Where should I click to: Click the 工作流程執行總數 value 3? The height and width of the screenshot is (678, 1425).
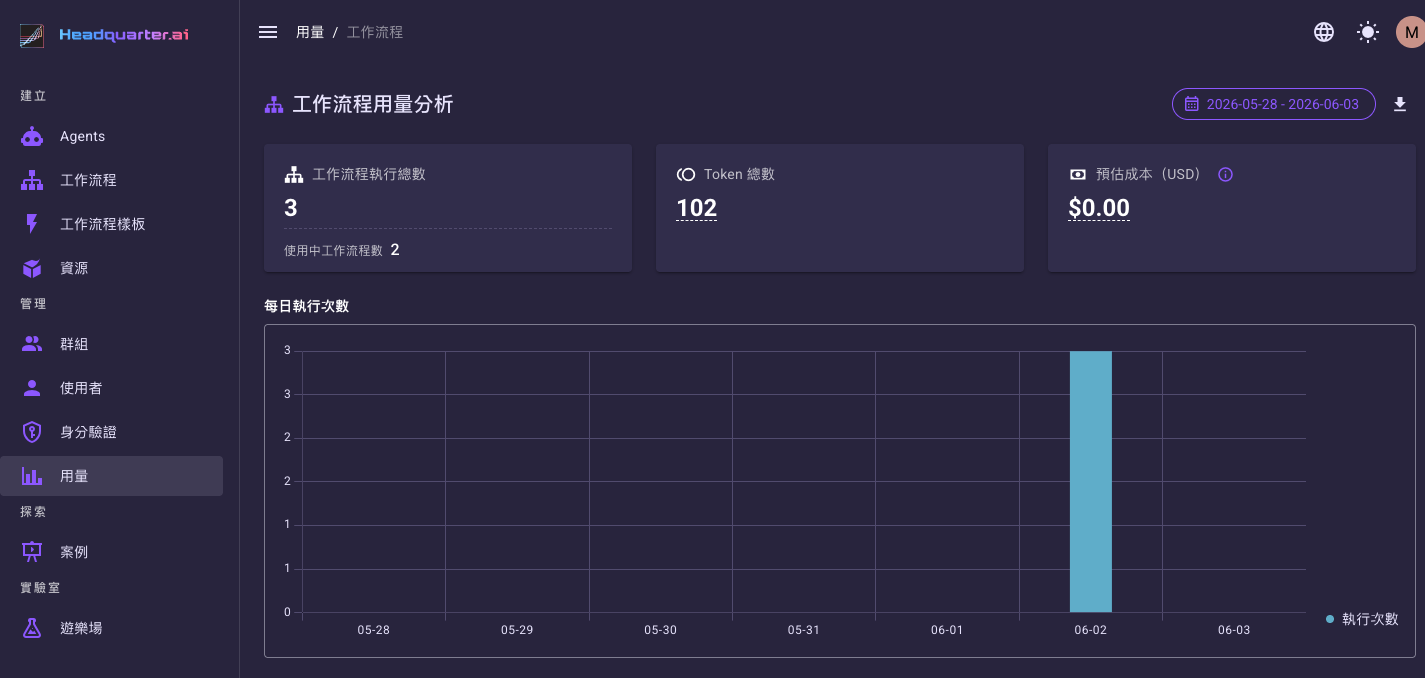(291, 208)
